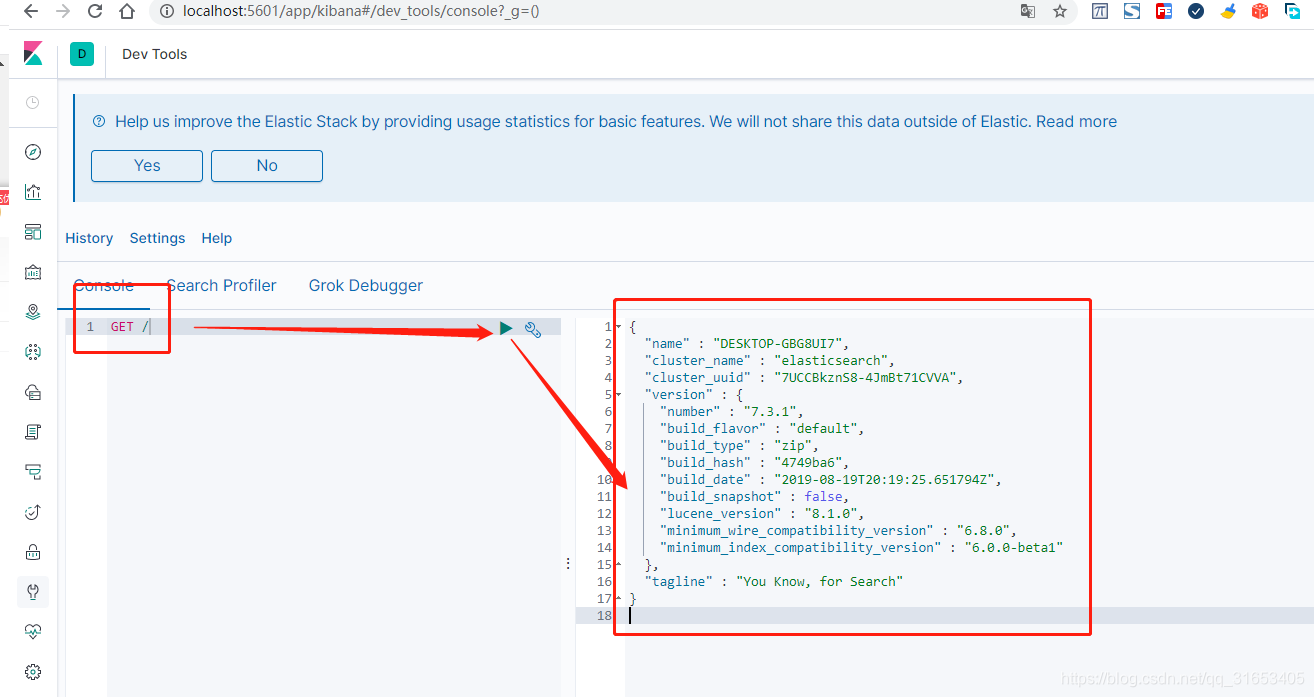
Task: Switch to the Search Profiler tab
Action: click(x=222, y=286)
